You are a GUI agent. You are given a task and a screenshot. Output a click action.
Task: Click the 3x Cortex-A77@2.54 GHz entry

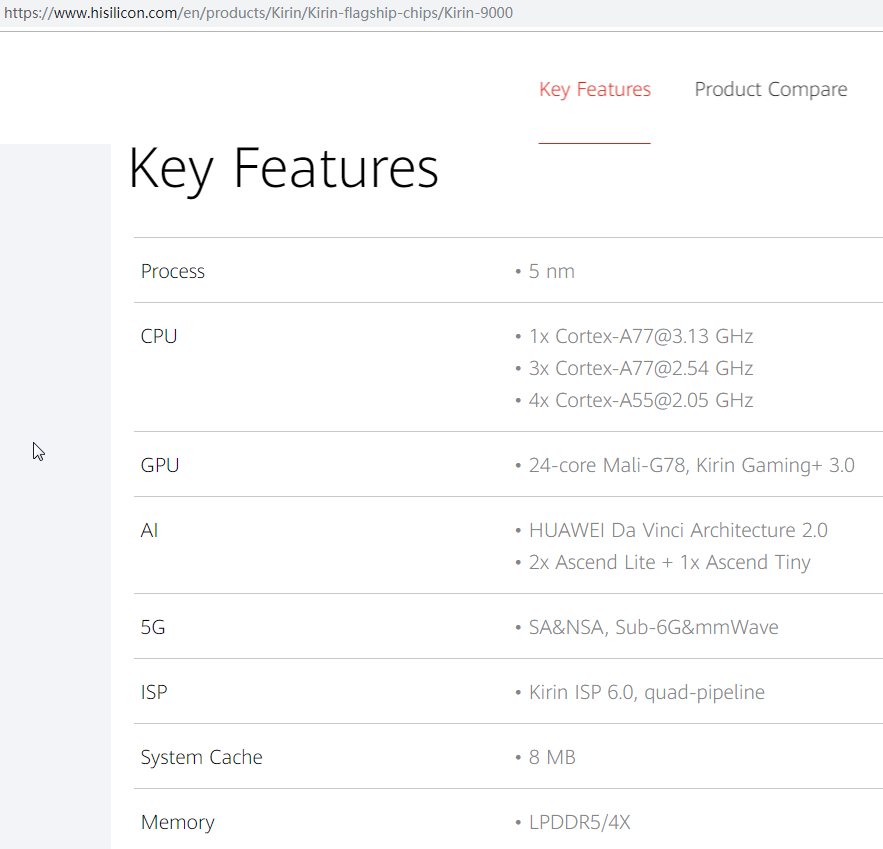point(640,368)
